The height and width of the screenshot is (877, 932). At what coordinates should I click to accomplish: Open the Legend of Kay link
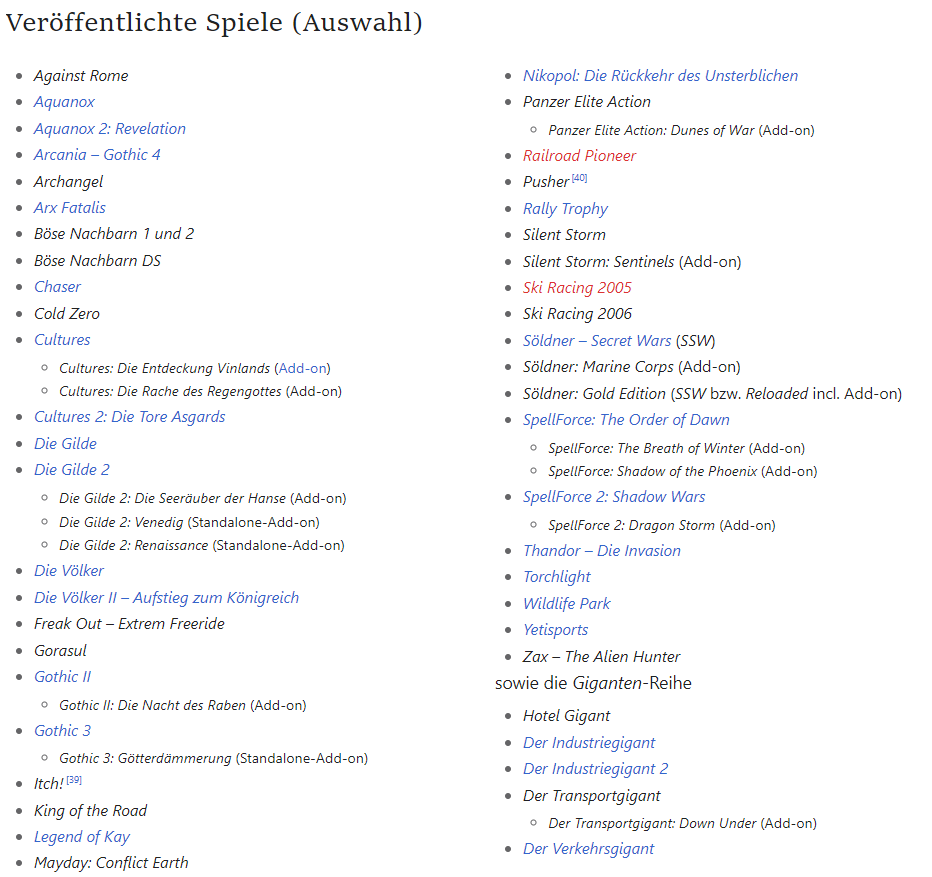[81, 837]
